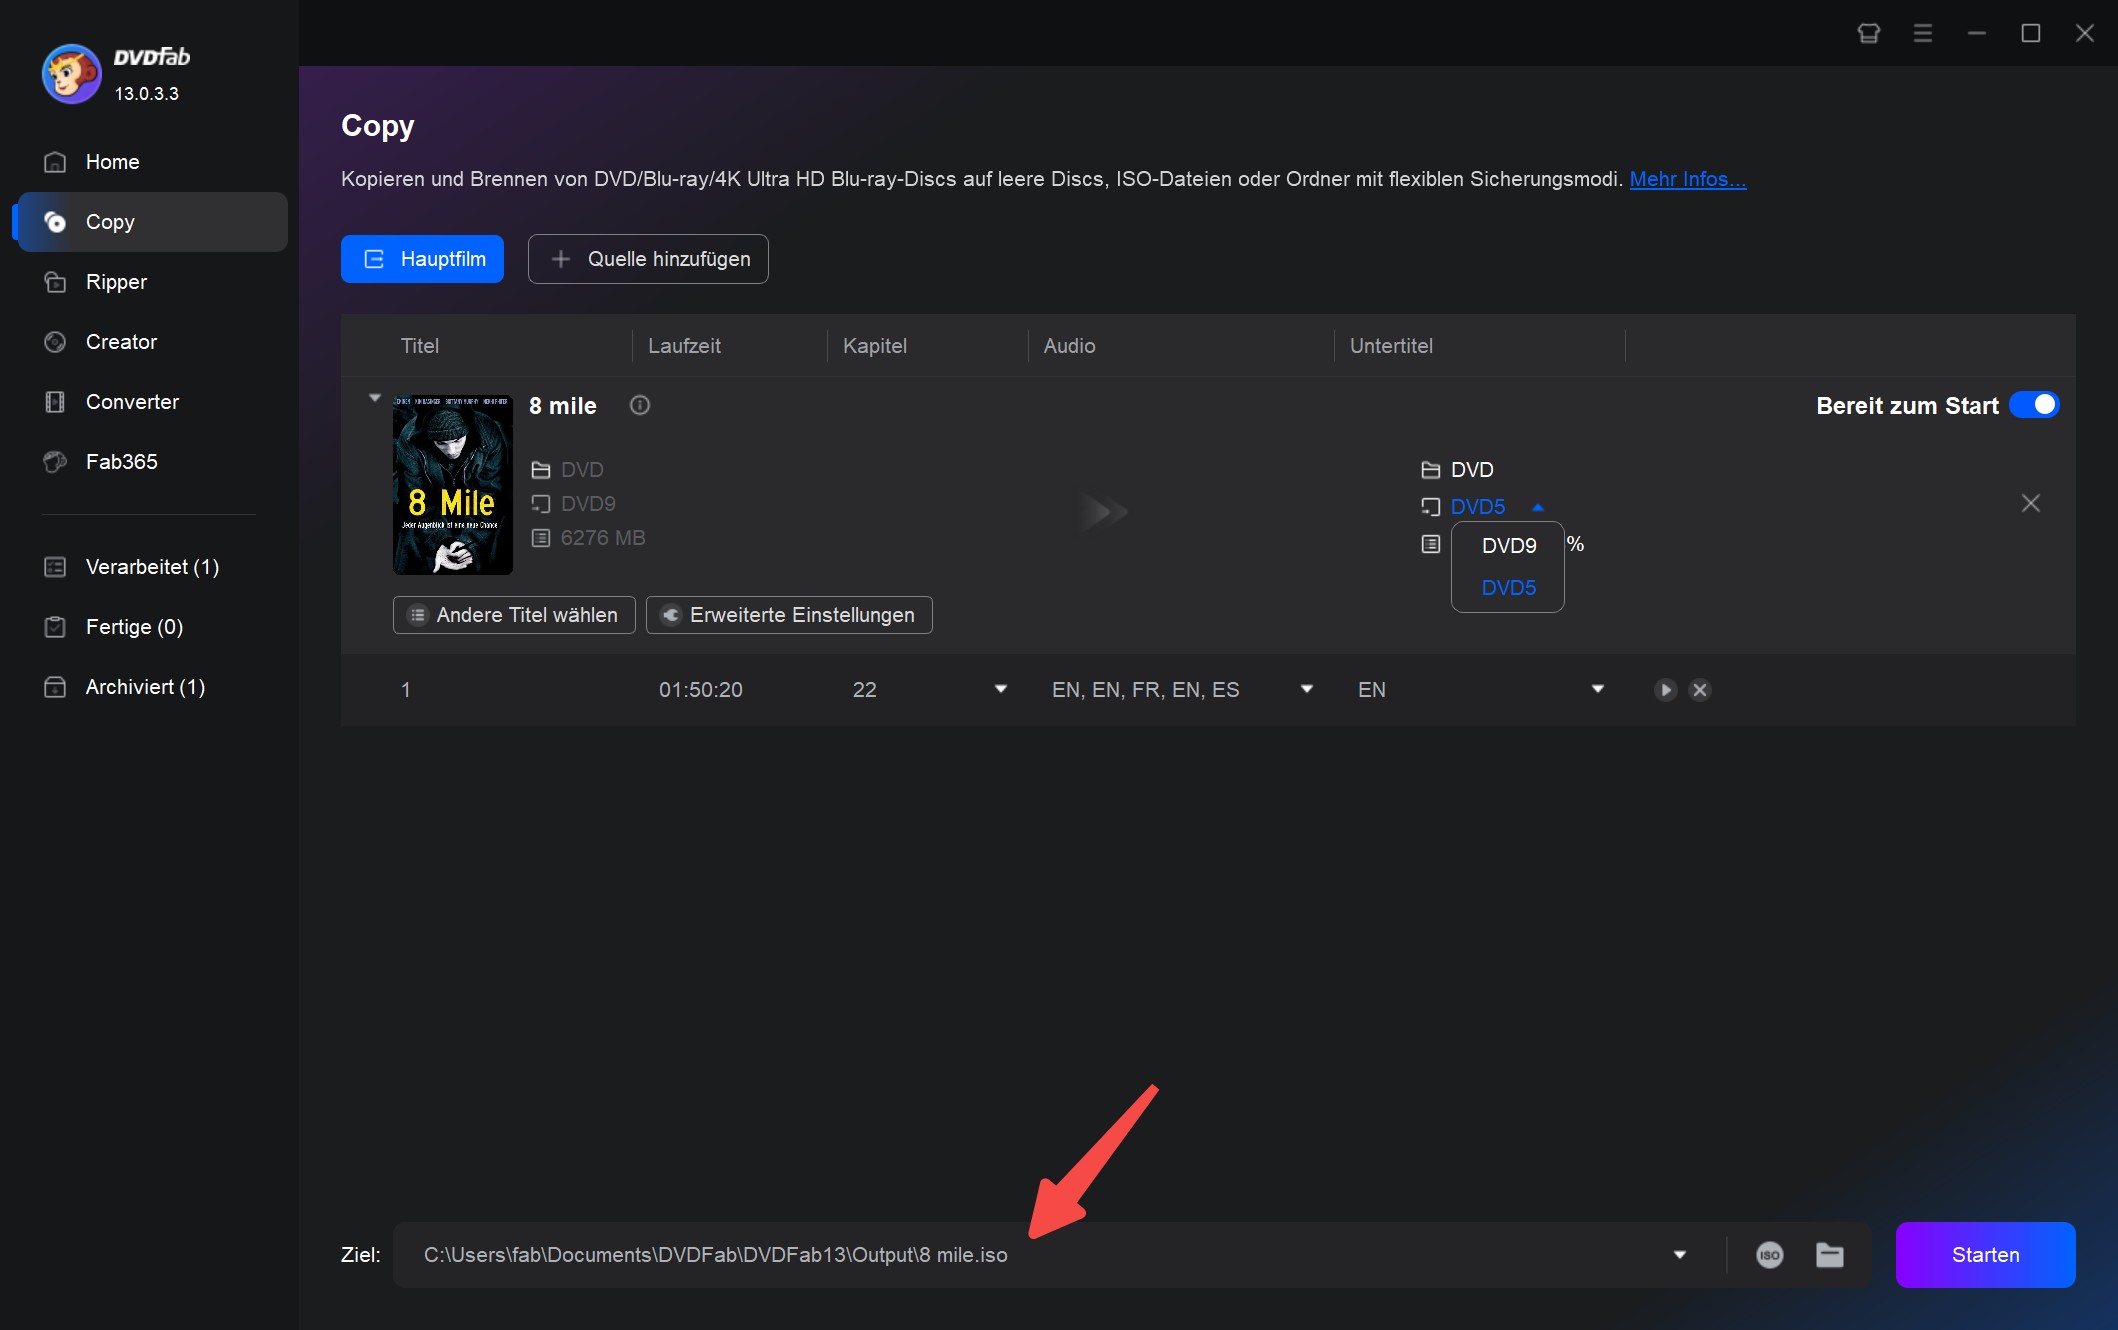Collapse the 8 mile title entry
The image size is (2118, 1330).
click(375, 398)
